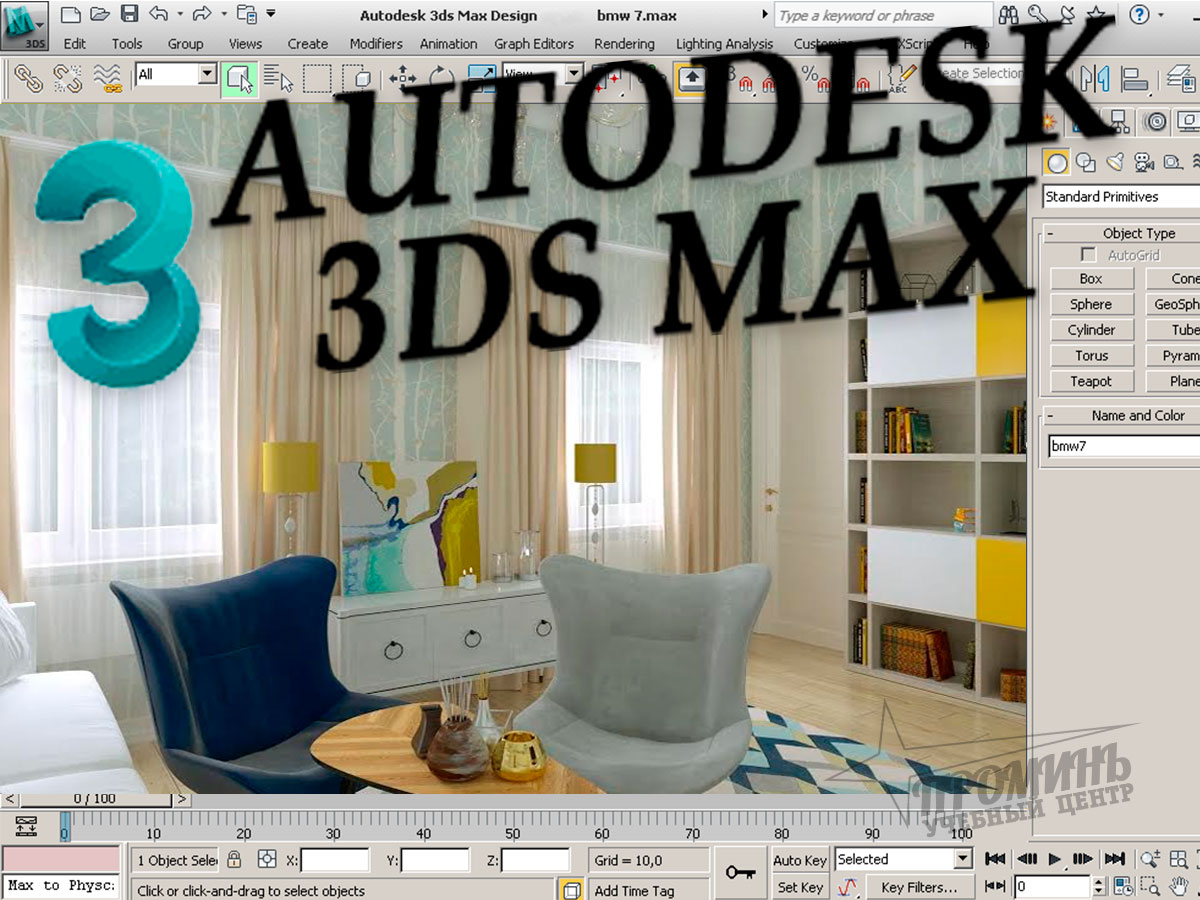Click the Play Animation button
This screenshot has width=1200, height=900.
click(1055, 859)
